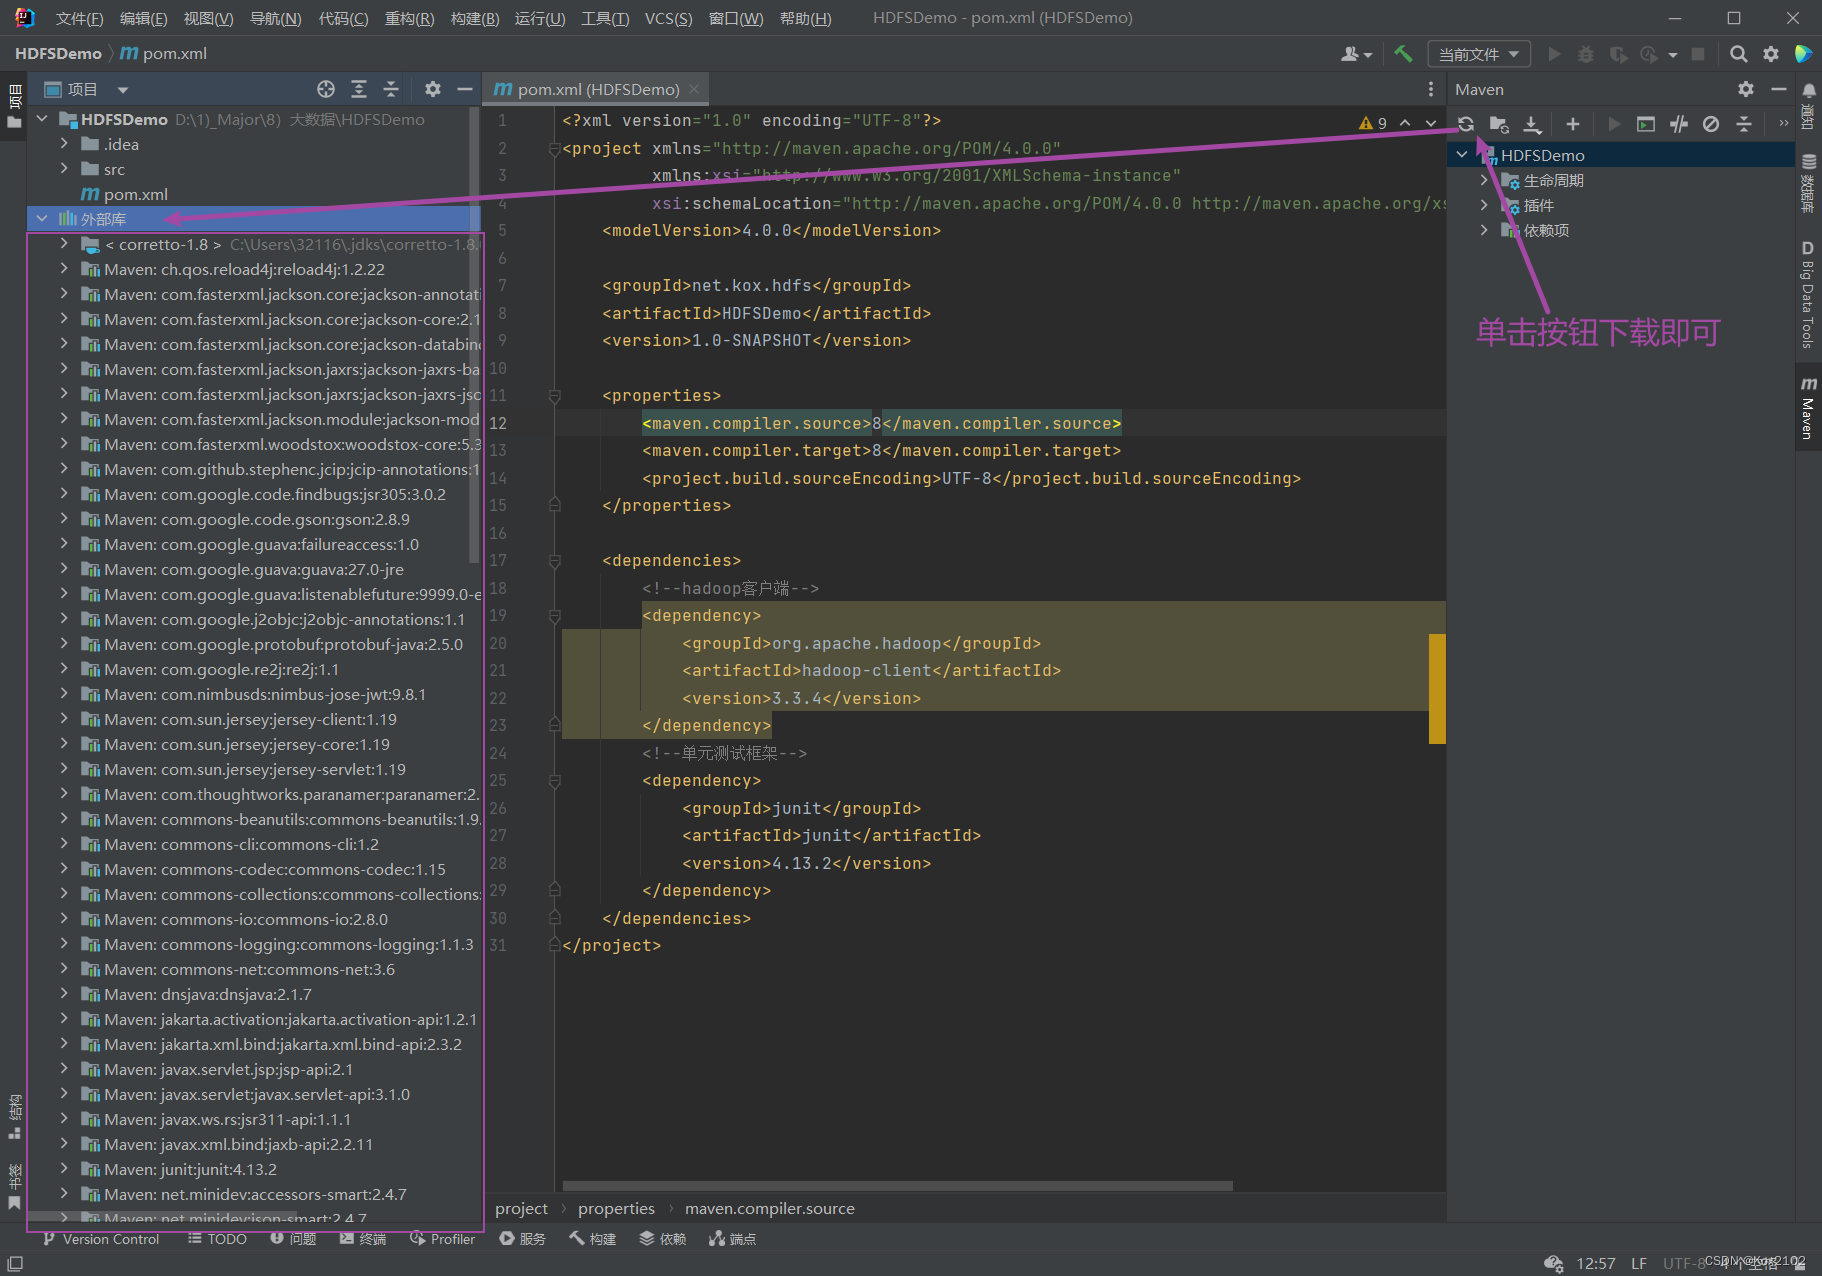Click Execute Maven Goal icon

click(1646, 124)
